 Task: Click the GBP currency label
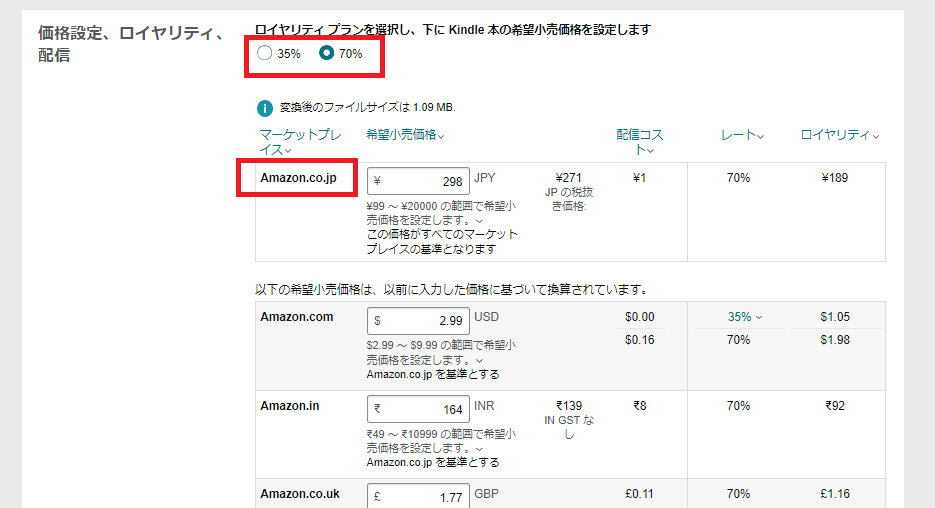pos(487,494)
